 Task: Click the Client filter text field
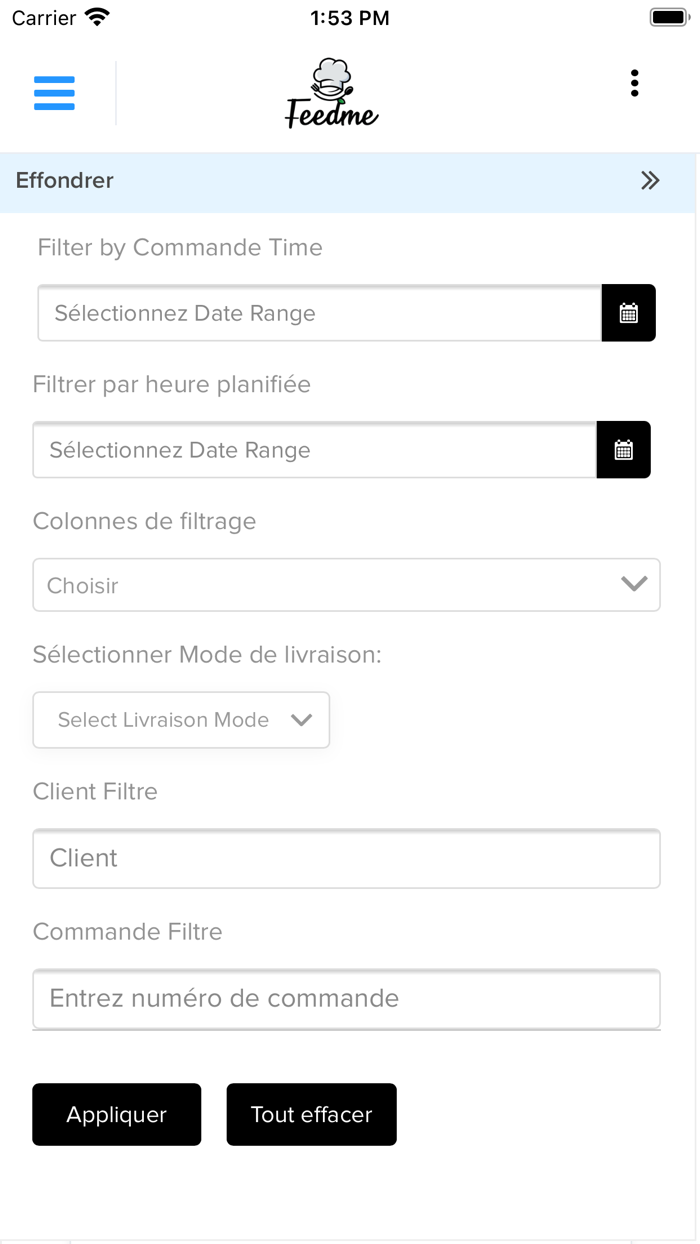(x=346, y=858)
